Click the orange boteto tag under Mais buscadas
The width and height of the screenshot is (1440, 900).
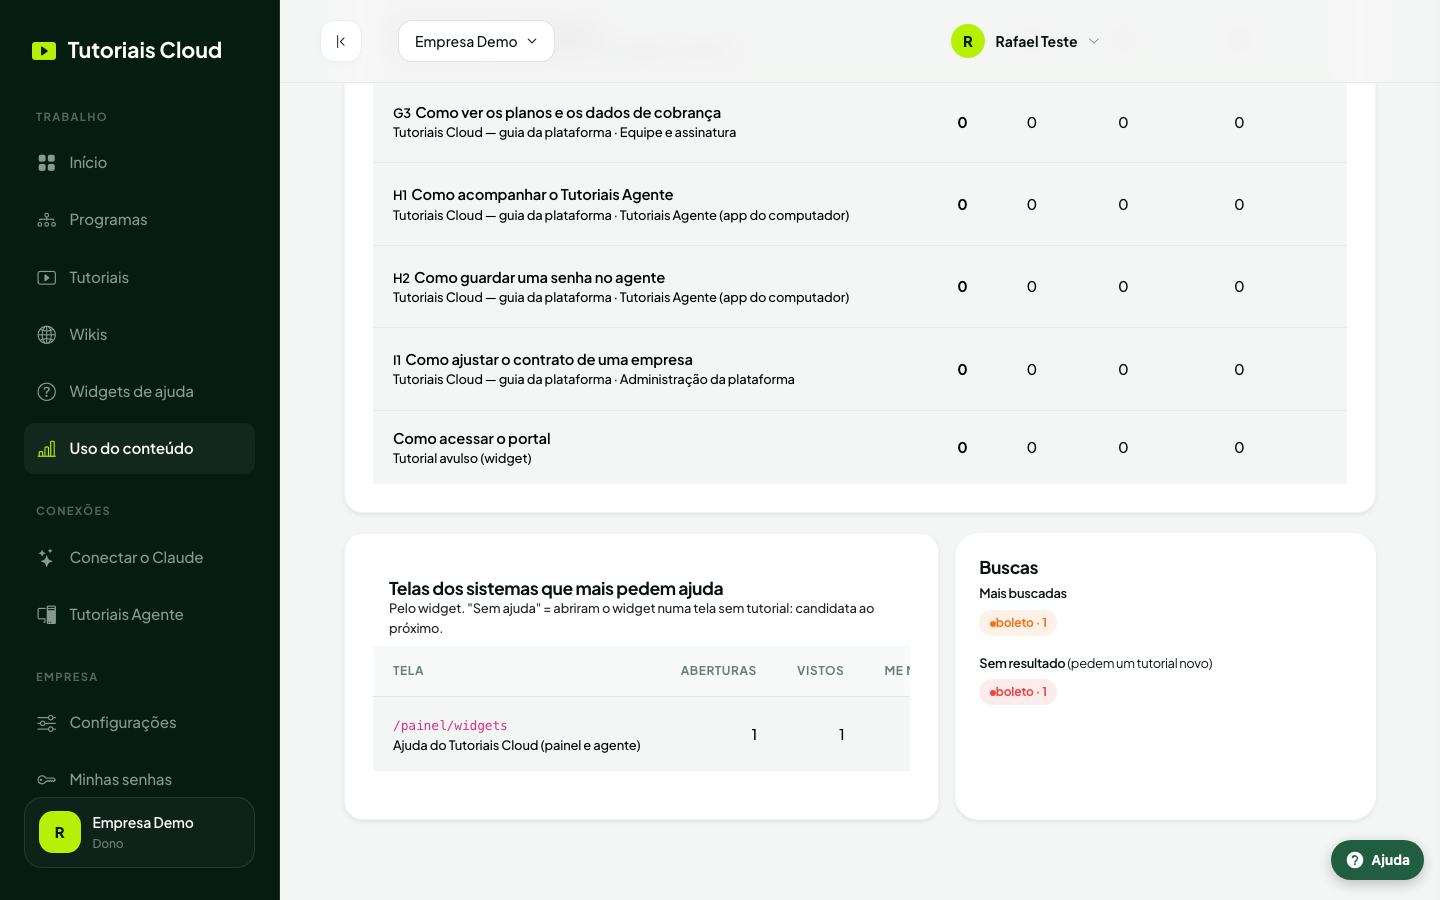point(1018,623)
